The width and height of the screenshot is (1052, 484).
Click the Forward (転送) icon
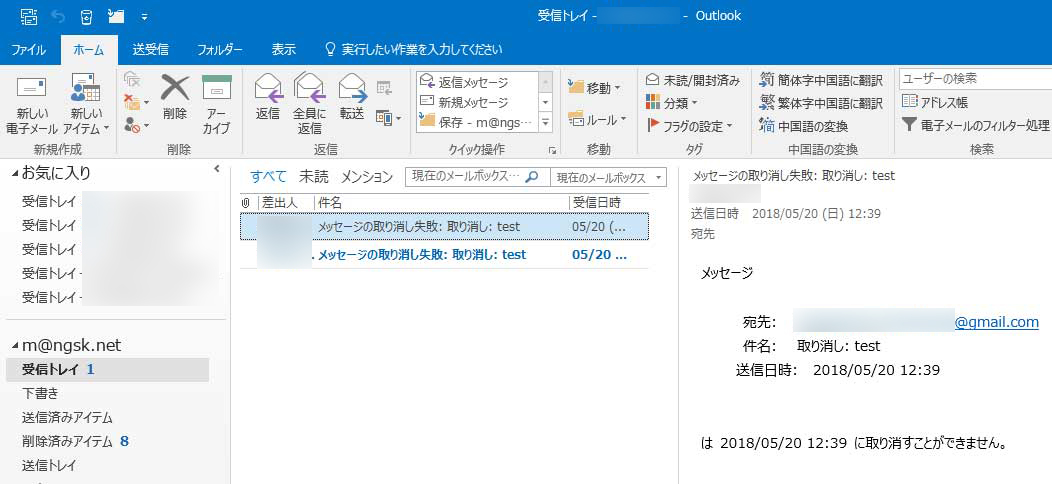tap(352, 89)
